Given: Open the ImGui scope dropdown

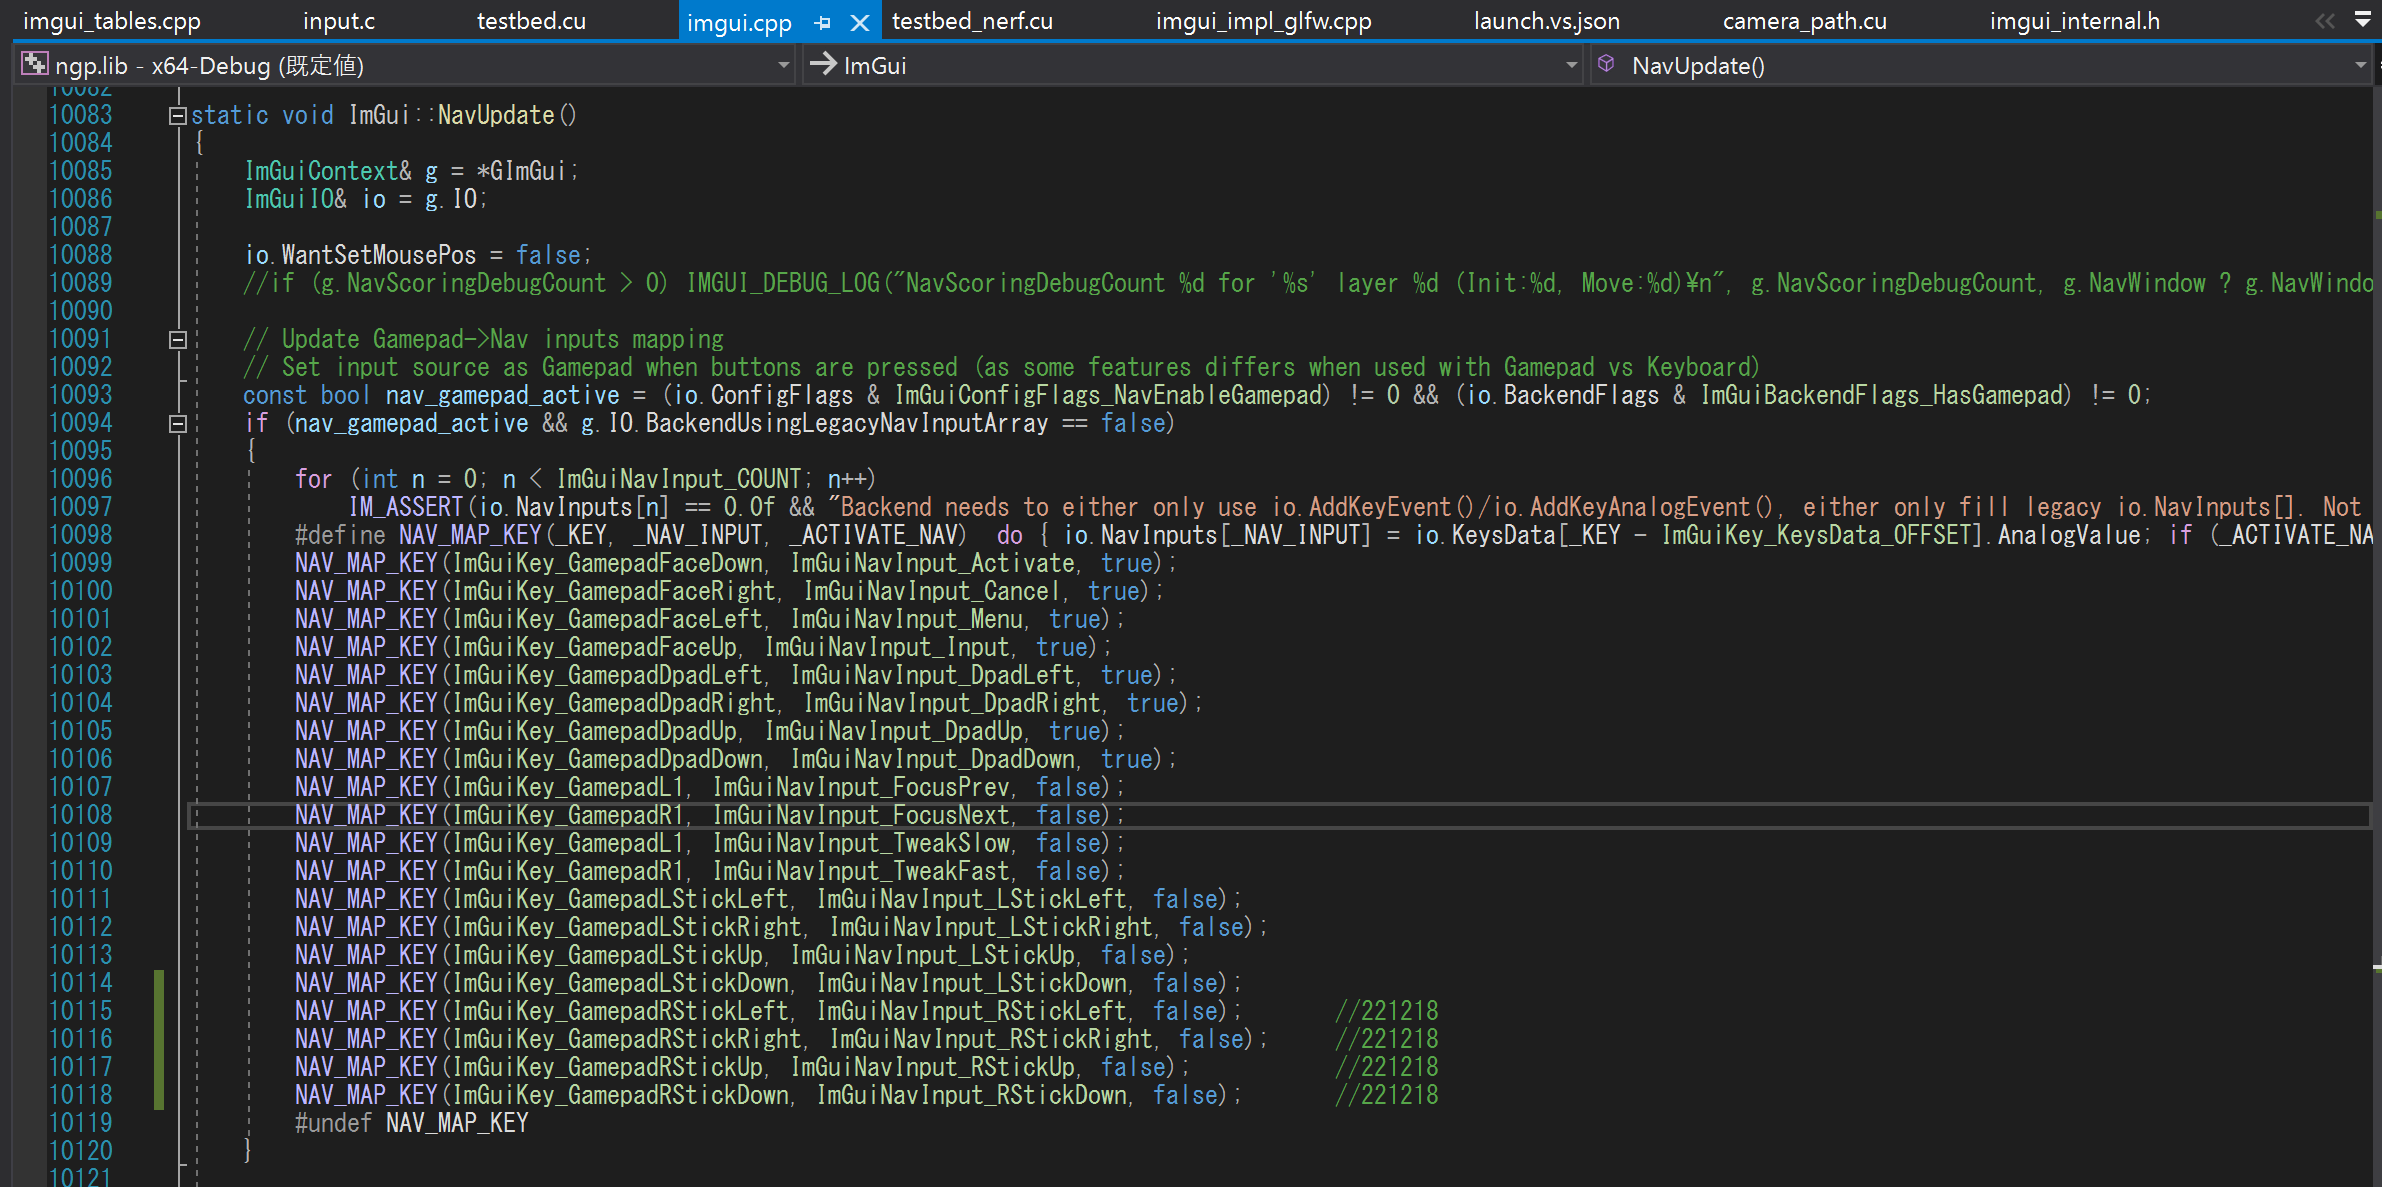Looking at the screenshot, I should tap(1571, 65).
